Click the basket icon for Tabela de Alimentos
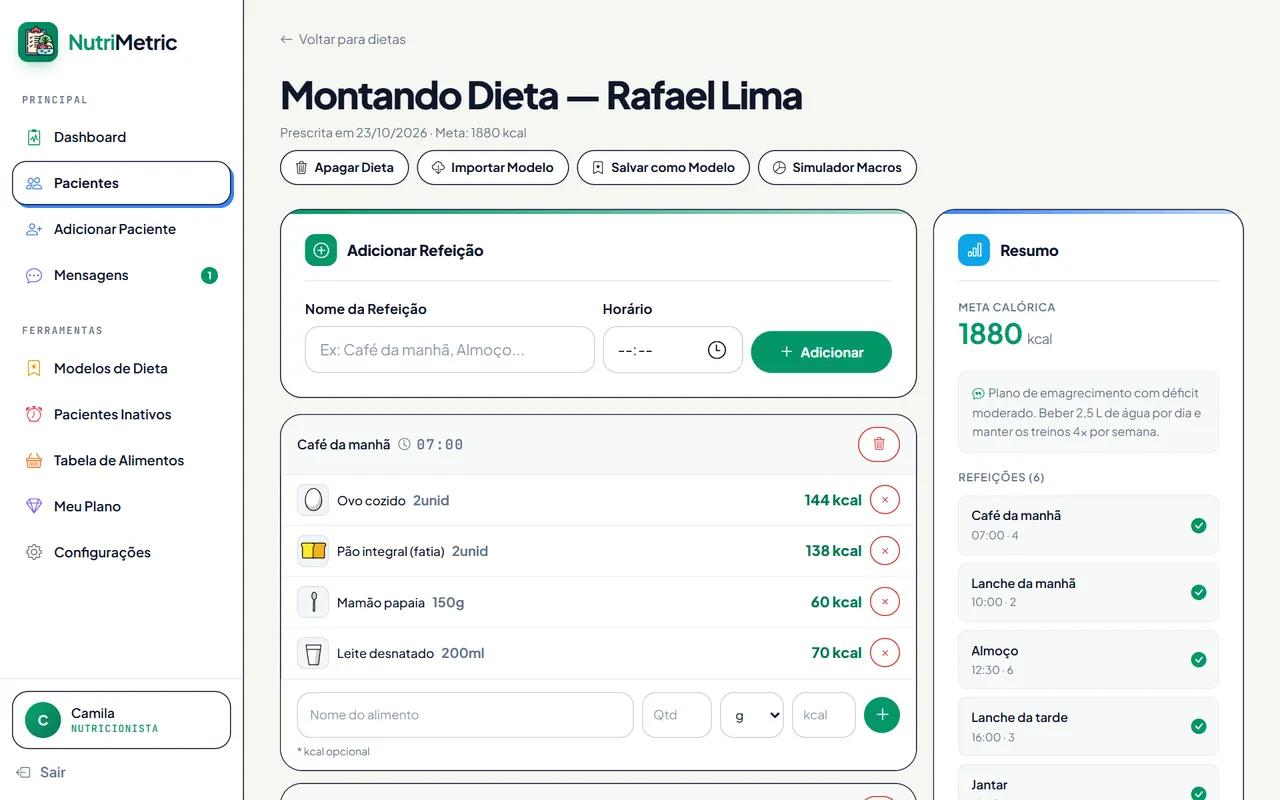Viewport: 1280px width, 800px height. (34, 460)
